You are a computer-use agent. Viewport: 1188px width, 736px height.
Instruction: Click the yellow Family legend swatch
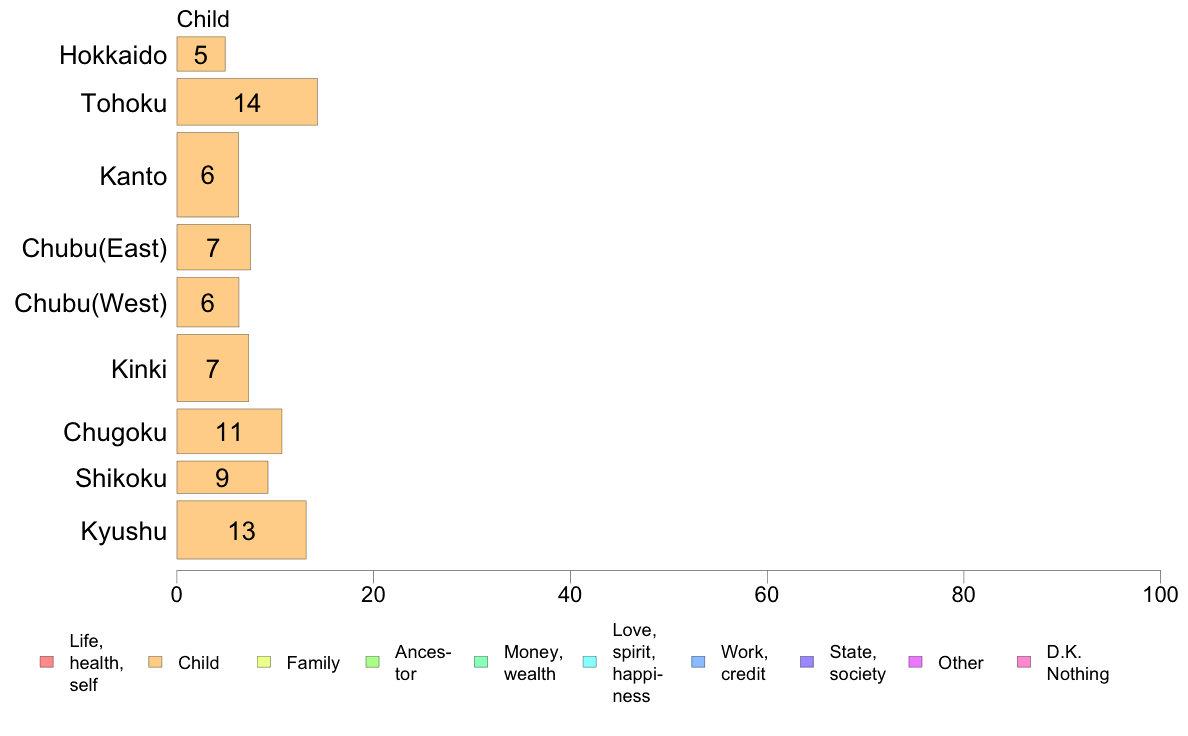264,662
